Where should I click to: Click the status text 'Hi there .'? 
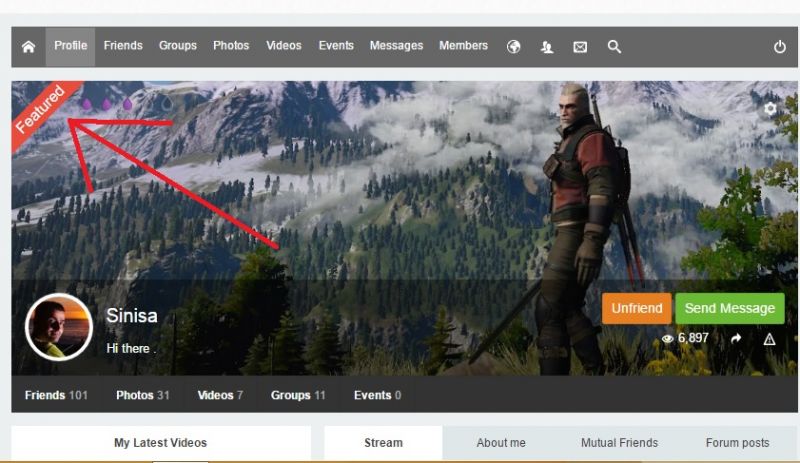tap(131, 349)
